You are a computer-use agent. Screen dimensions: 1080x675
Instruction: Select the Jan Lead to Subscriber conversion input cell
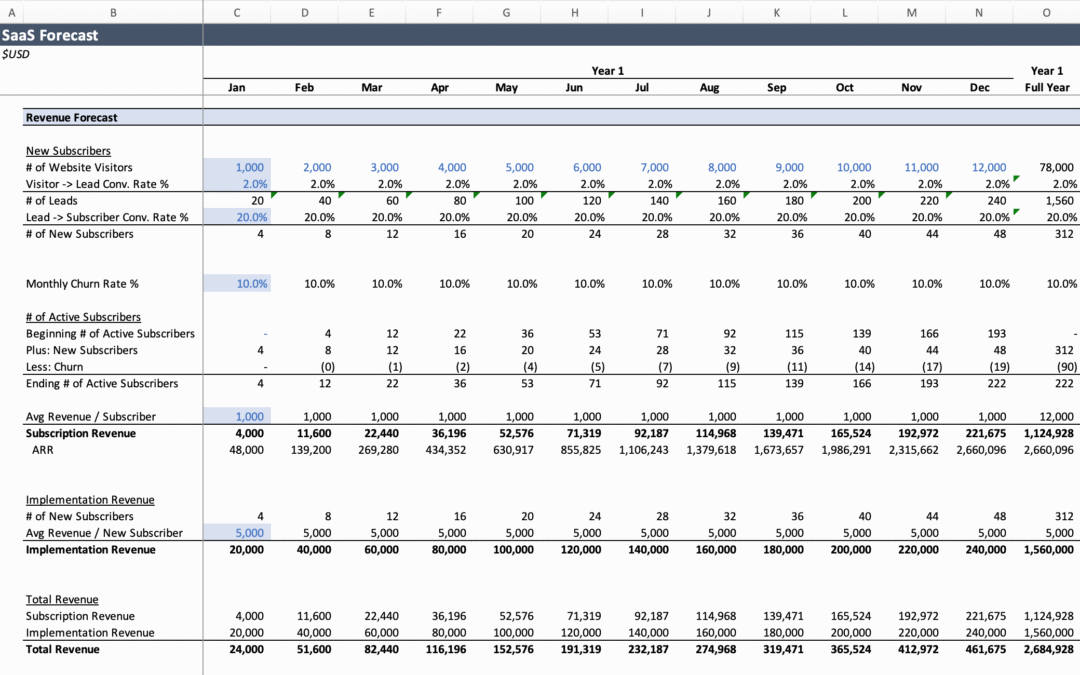[237, 217]
